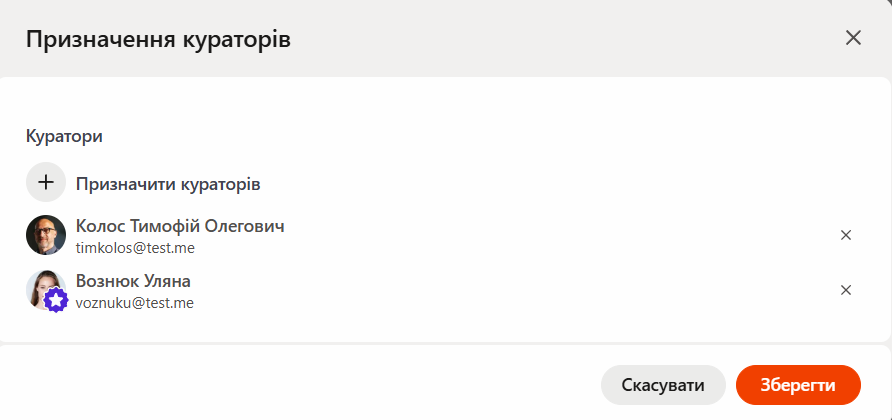
Task: Click the purple star badge on Вознюк's avatar
Action: 55,300
